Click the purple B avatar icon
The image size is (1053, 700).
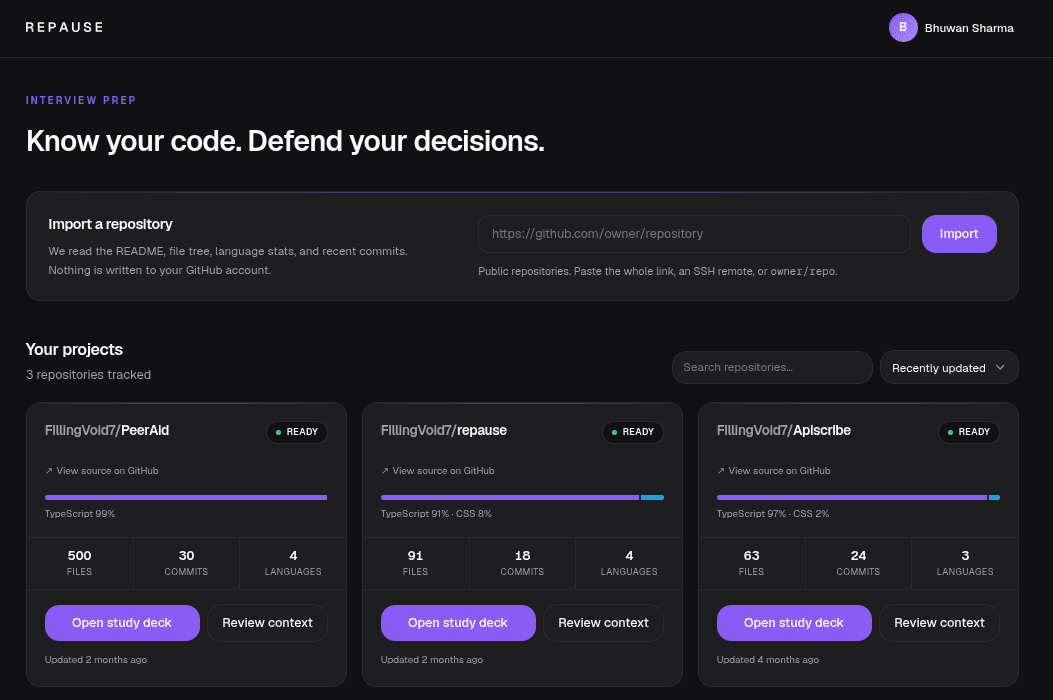(903, 28)
